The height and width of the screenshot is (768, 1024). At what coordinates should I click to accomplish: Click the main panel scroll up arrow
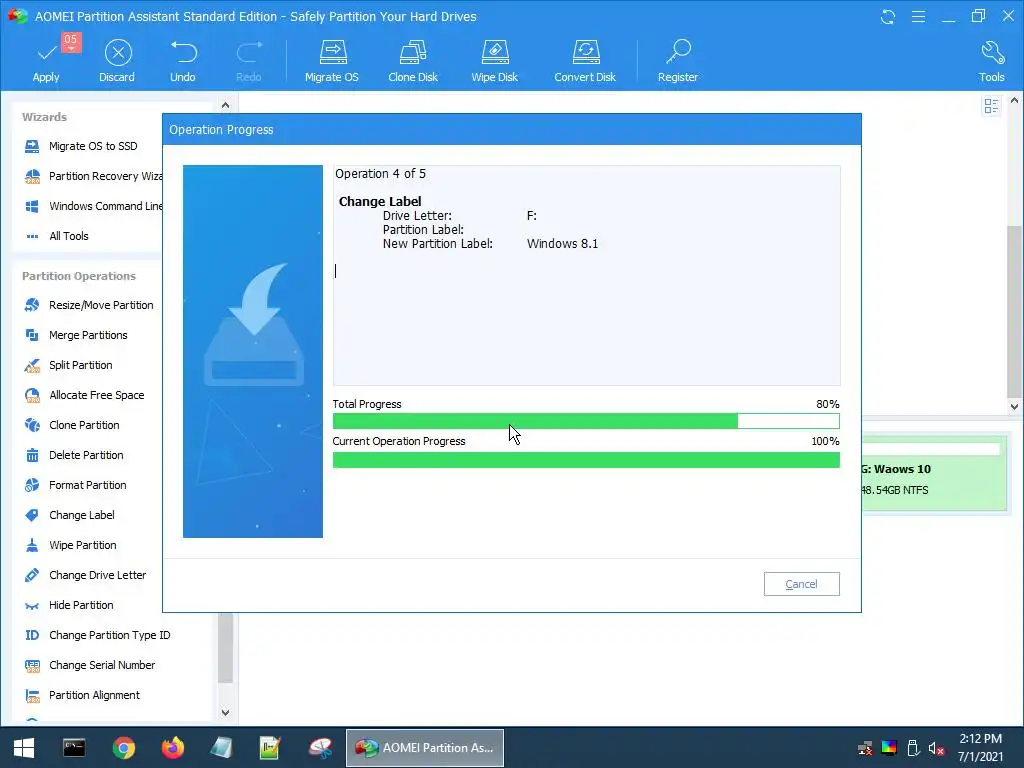1014,101
